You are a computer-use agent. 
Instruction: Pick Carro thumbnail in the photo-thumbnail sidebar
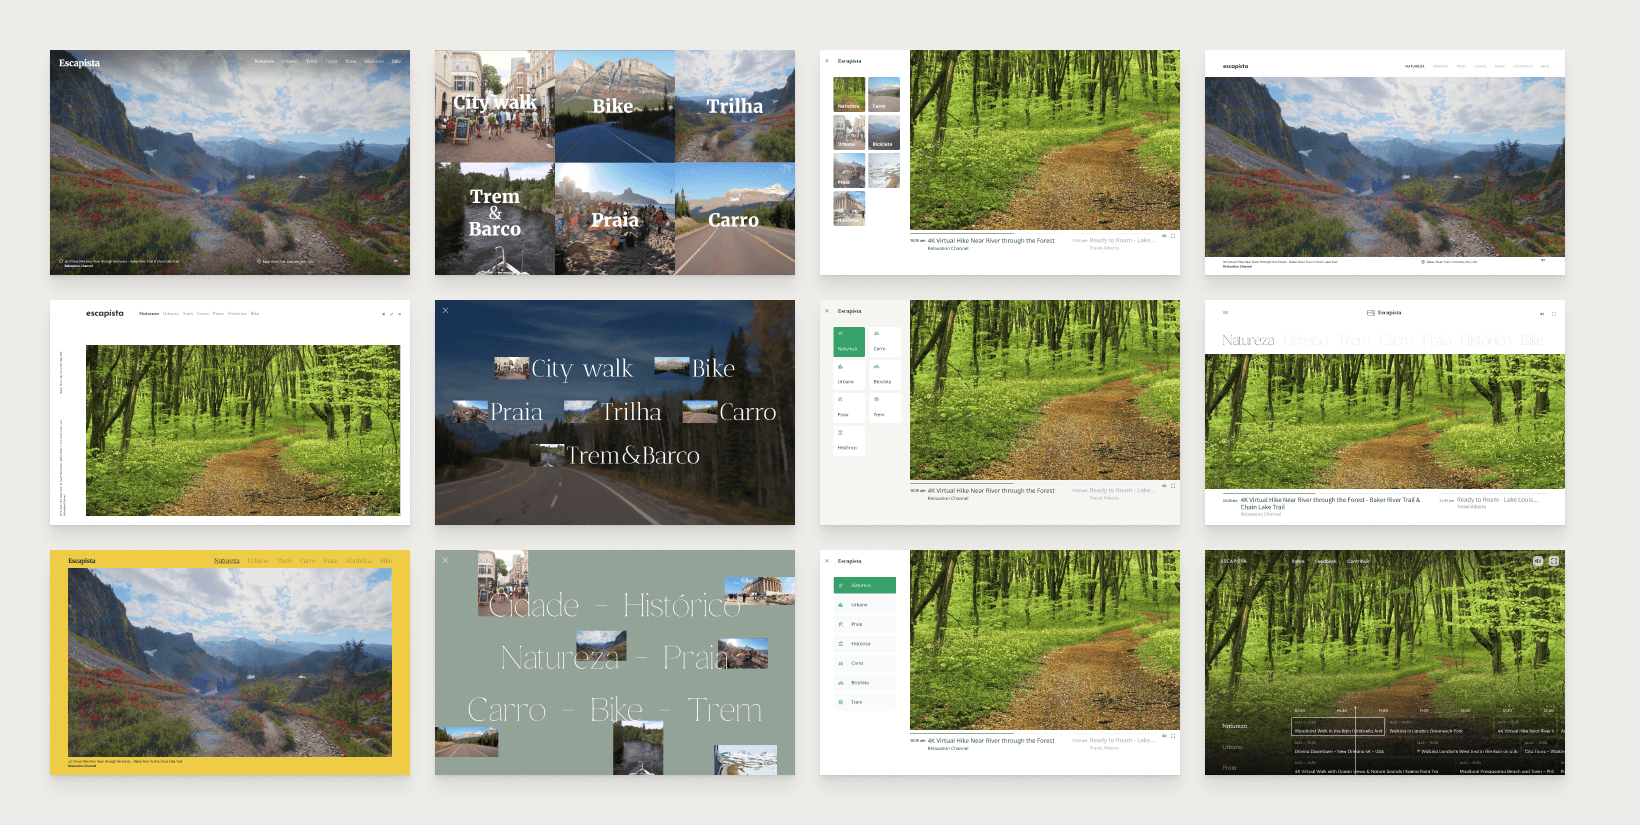[884, 95]
